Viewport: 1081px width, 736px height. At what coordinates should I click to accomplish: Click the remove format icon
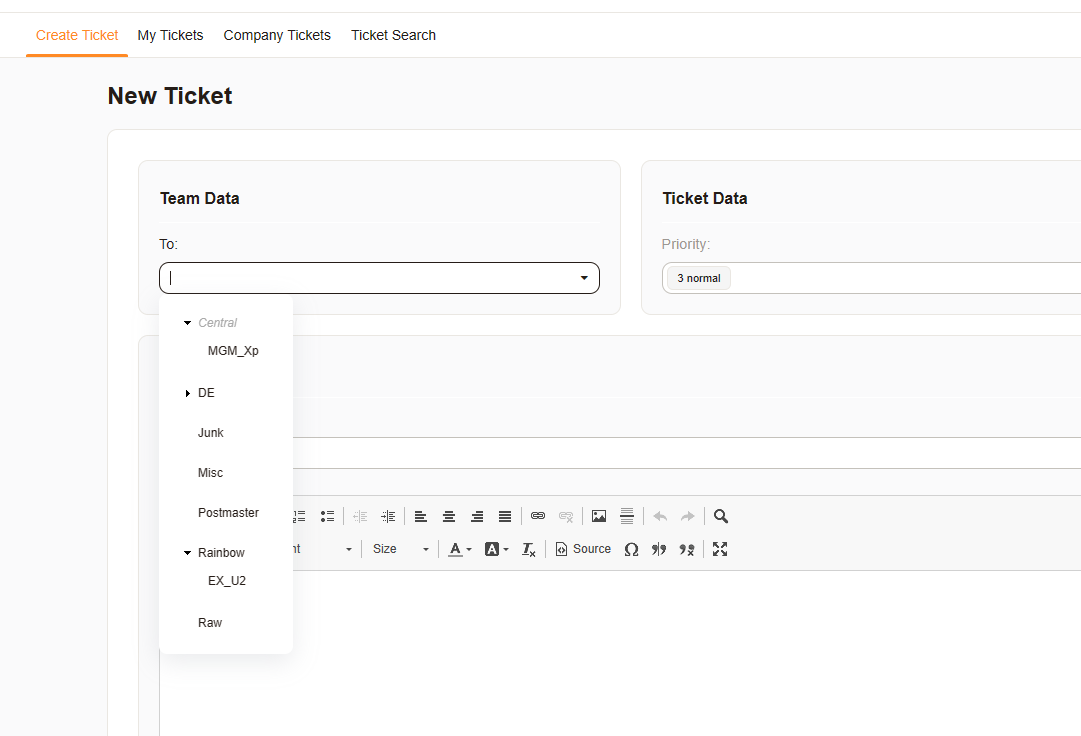point(529,549)
